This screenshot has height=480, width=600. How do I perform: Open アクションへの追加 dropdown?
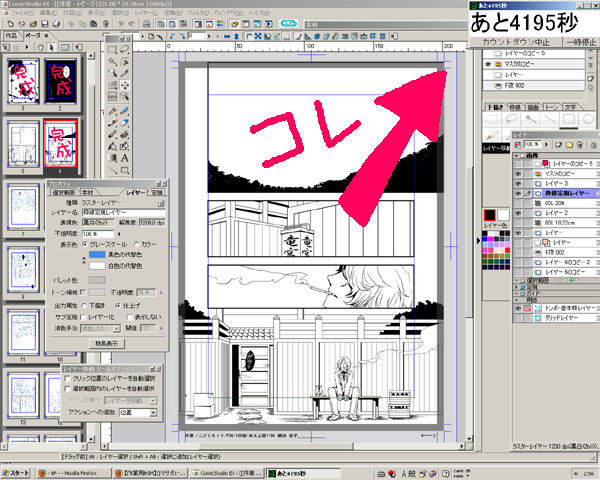click(x=153, y=413)
